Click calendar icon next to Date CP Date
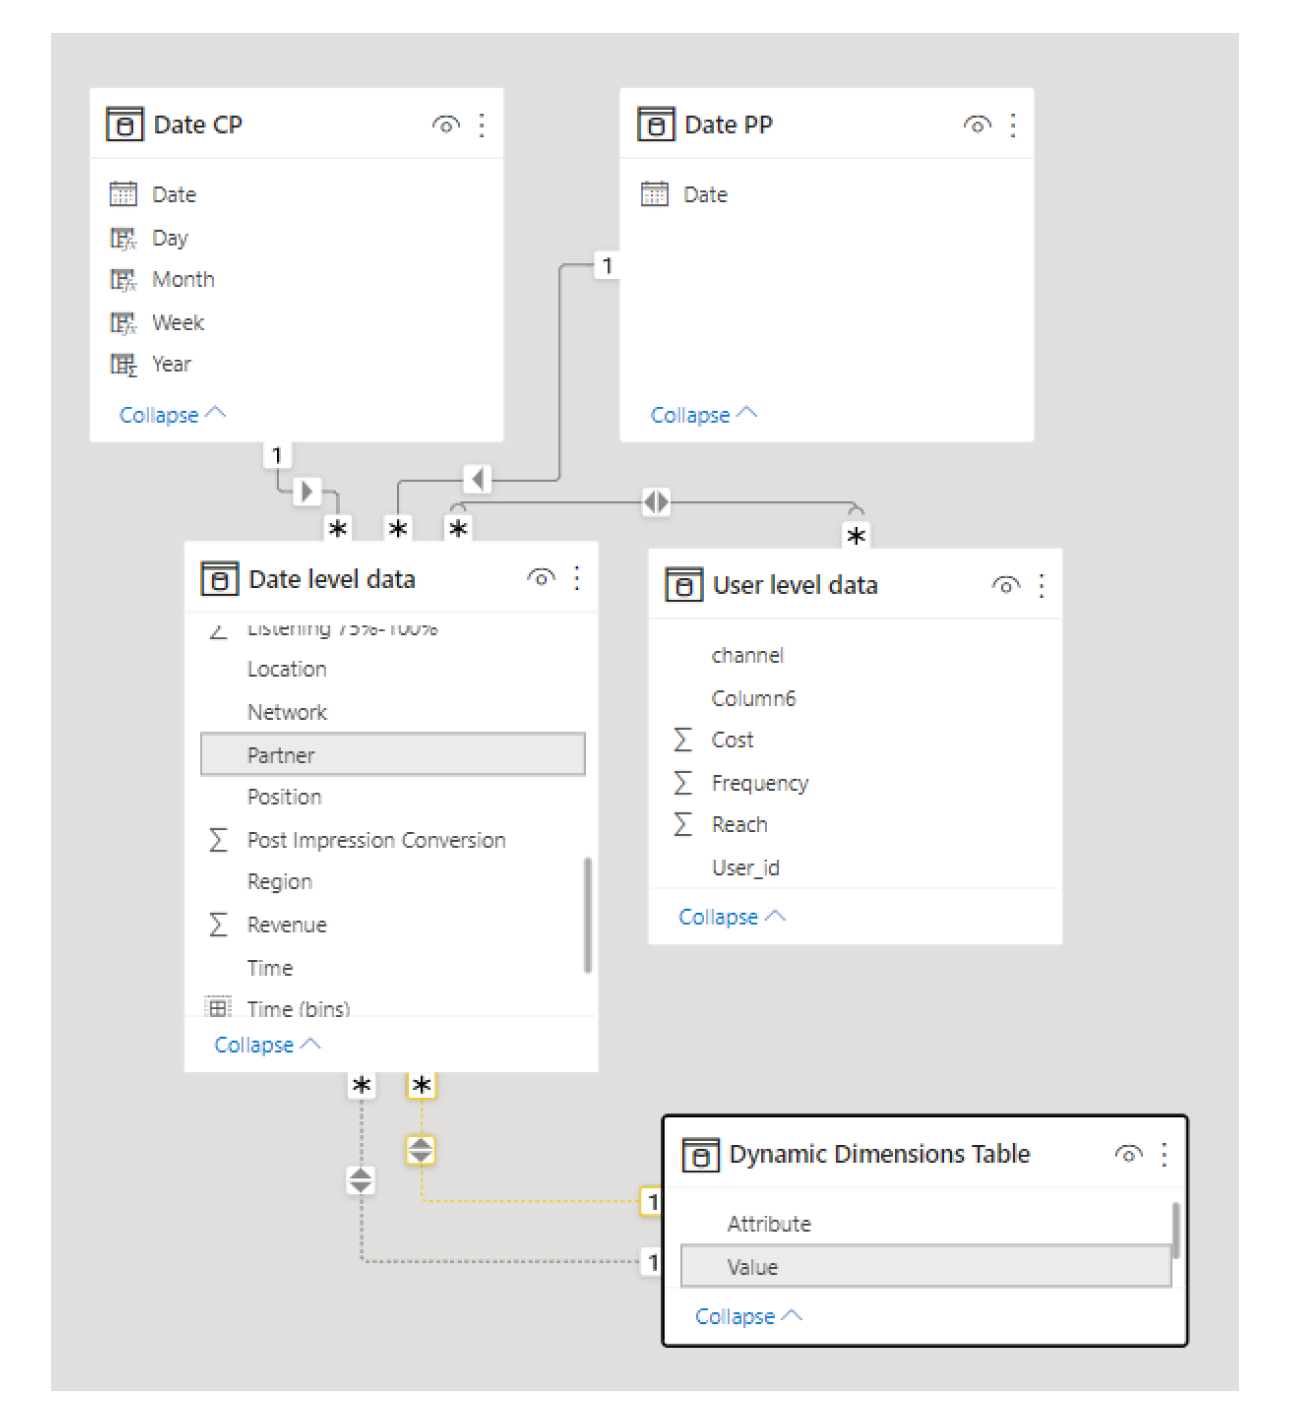Screen dimensions: 1290x1424 point(123,194)
